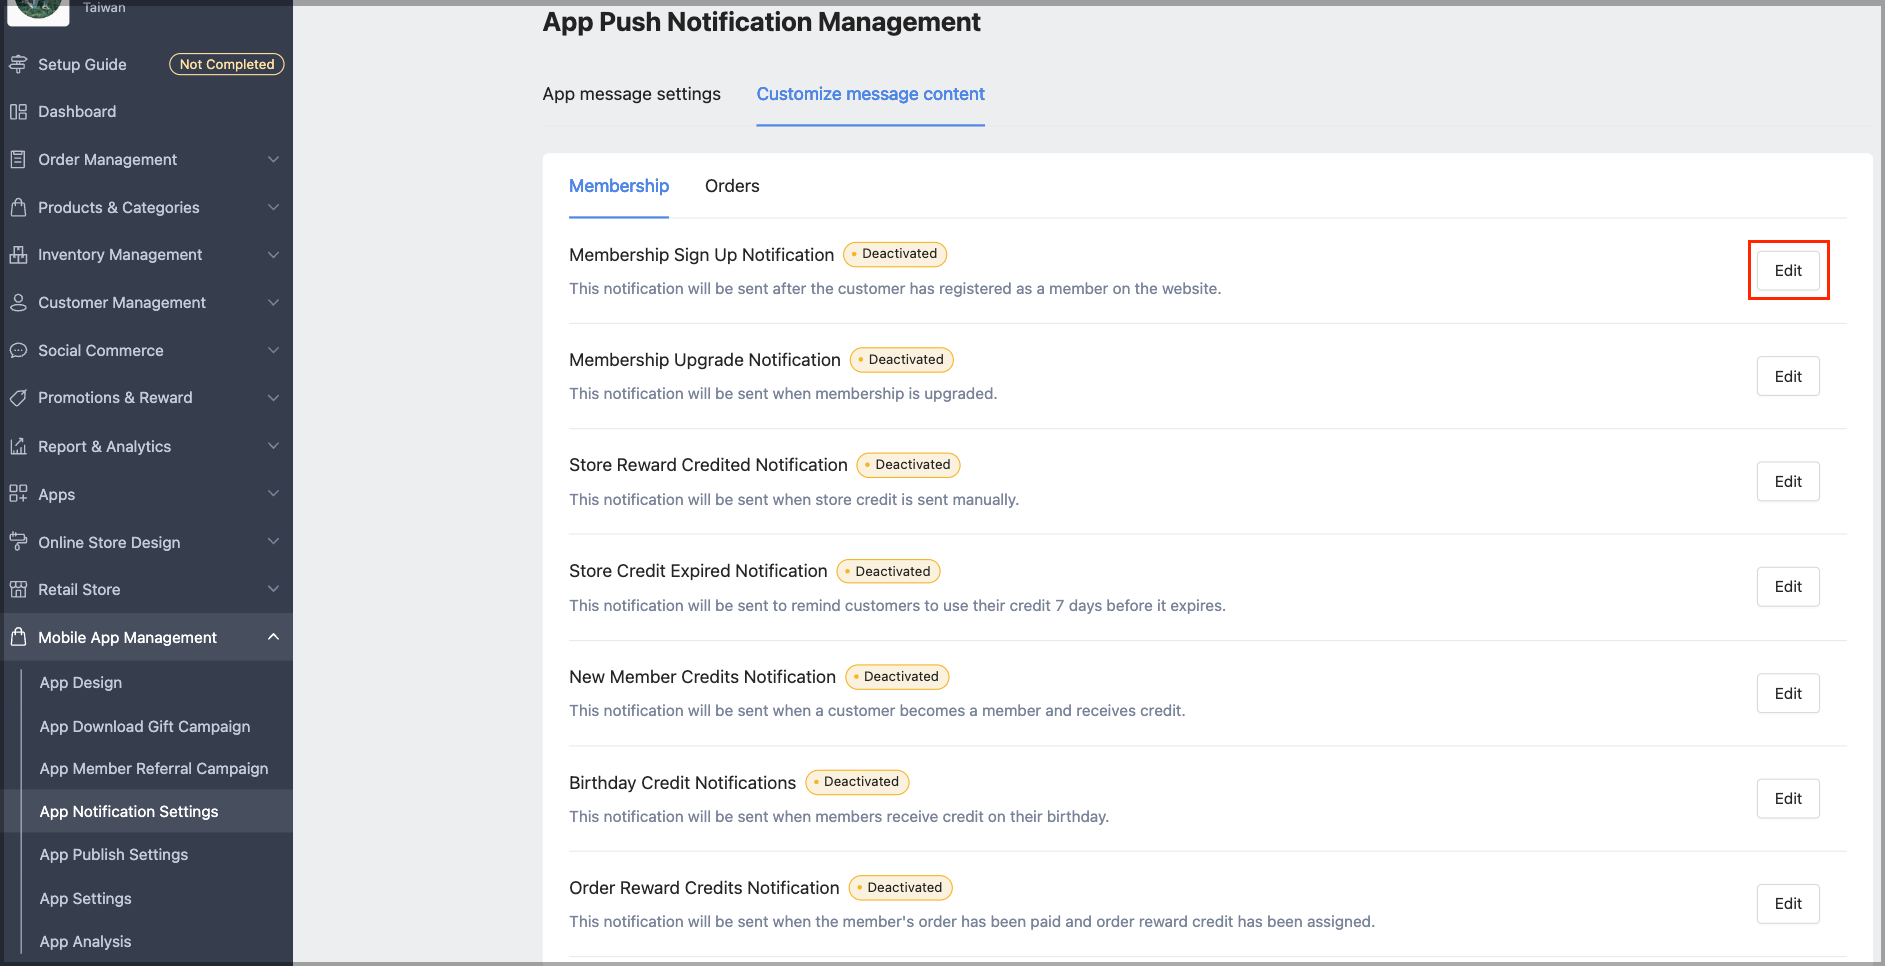Click the App Push Notification Management heading

[x=761, y=22]
